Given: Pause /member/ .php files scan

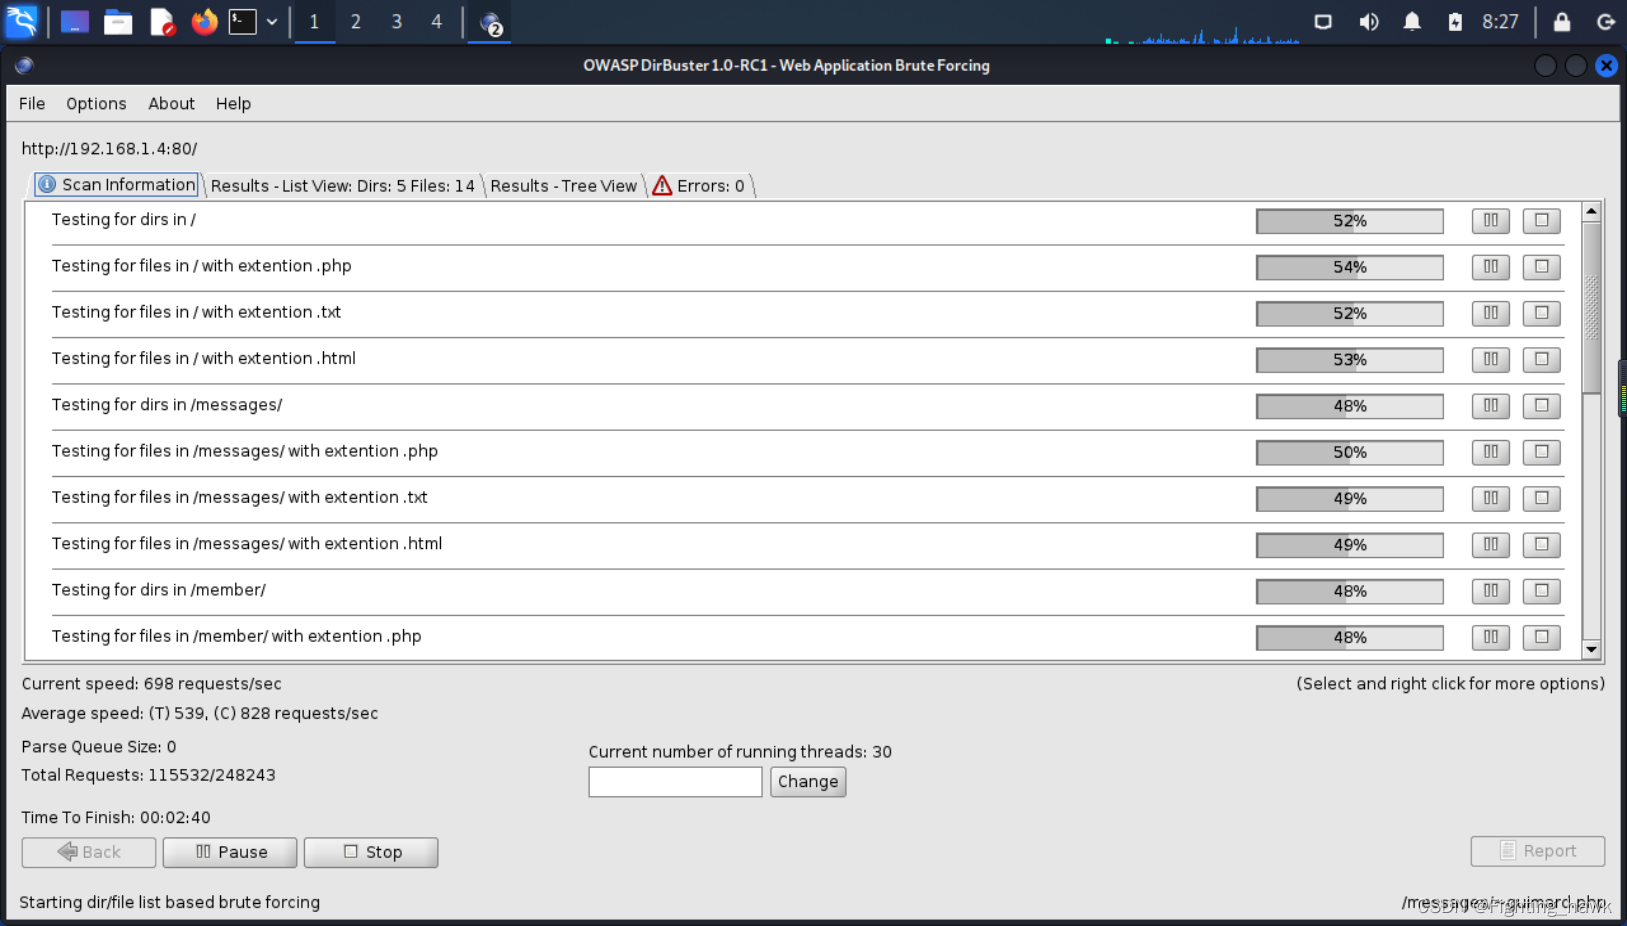Looking at the screenshot, I should [1490, 637].
